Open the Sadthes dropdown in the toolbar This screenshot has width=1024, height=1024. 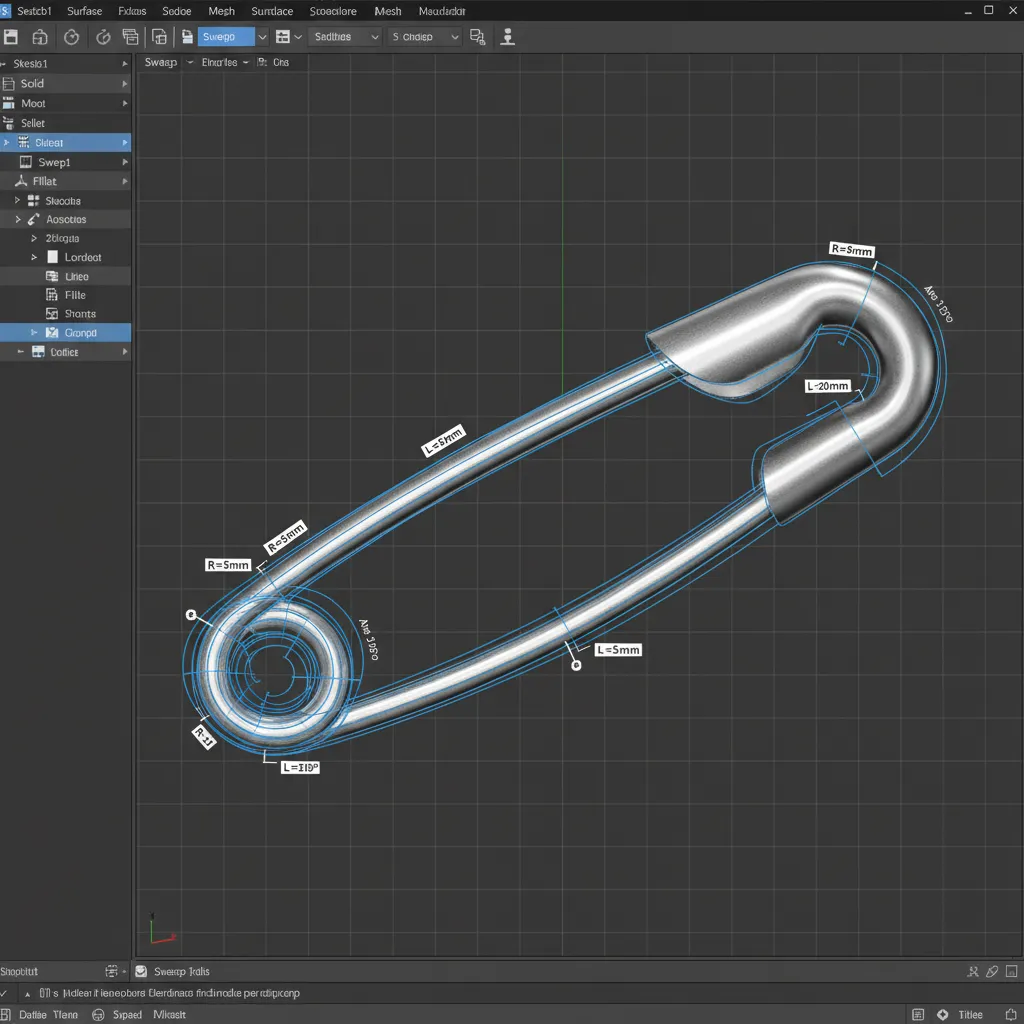pos(343,36)
